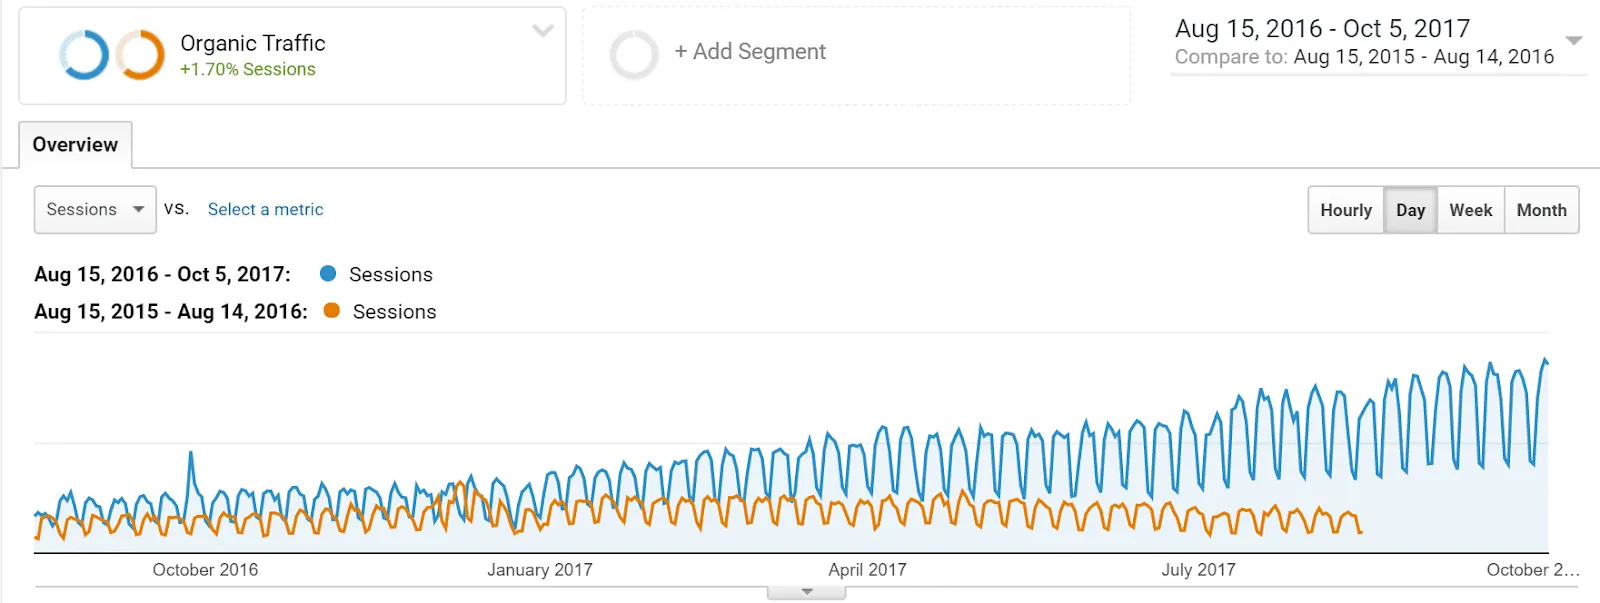
Task: Switch the graph to Week view
Action: pos(1470,210)
